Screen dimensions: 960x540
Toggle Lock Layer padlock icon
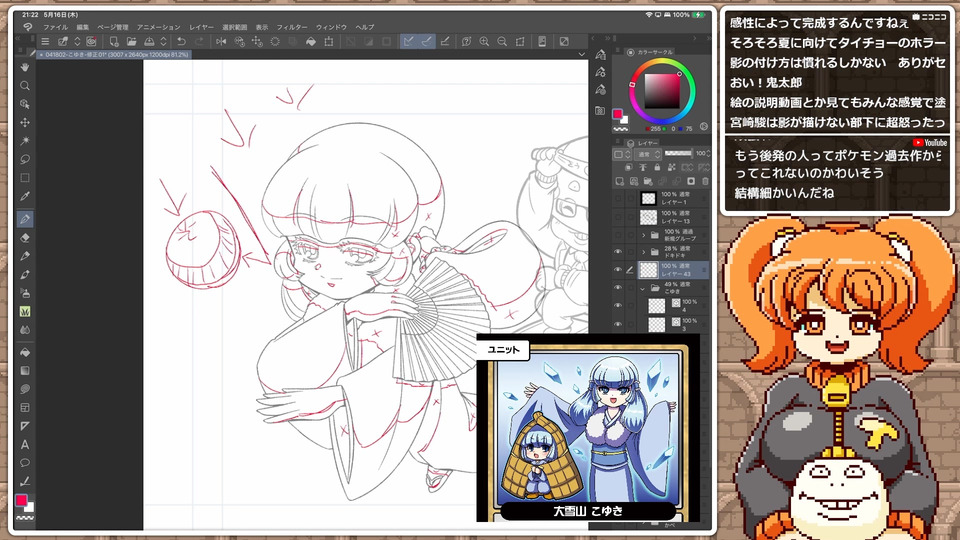658,167
